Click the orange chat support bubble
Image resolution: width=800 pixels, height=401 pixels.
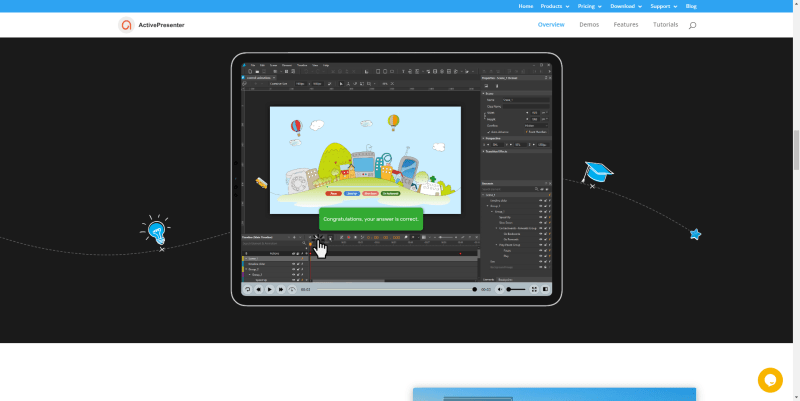(x=769, y=380)
